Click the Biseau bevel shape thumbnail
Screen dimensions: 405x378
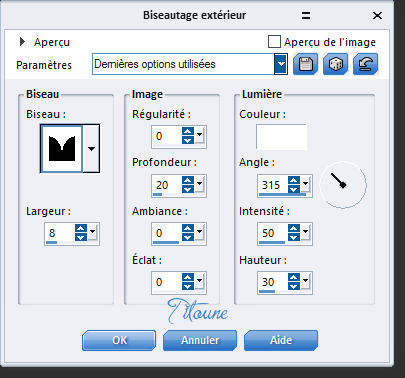click(62, 149)
